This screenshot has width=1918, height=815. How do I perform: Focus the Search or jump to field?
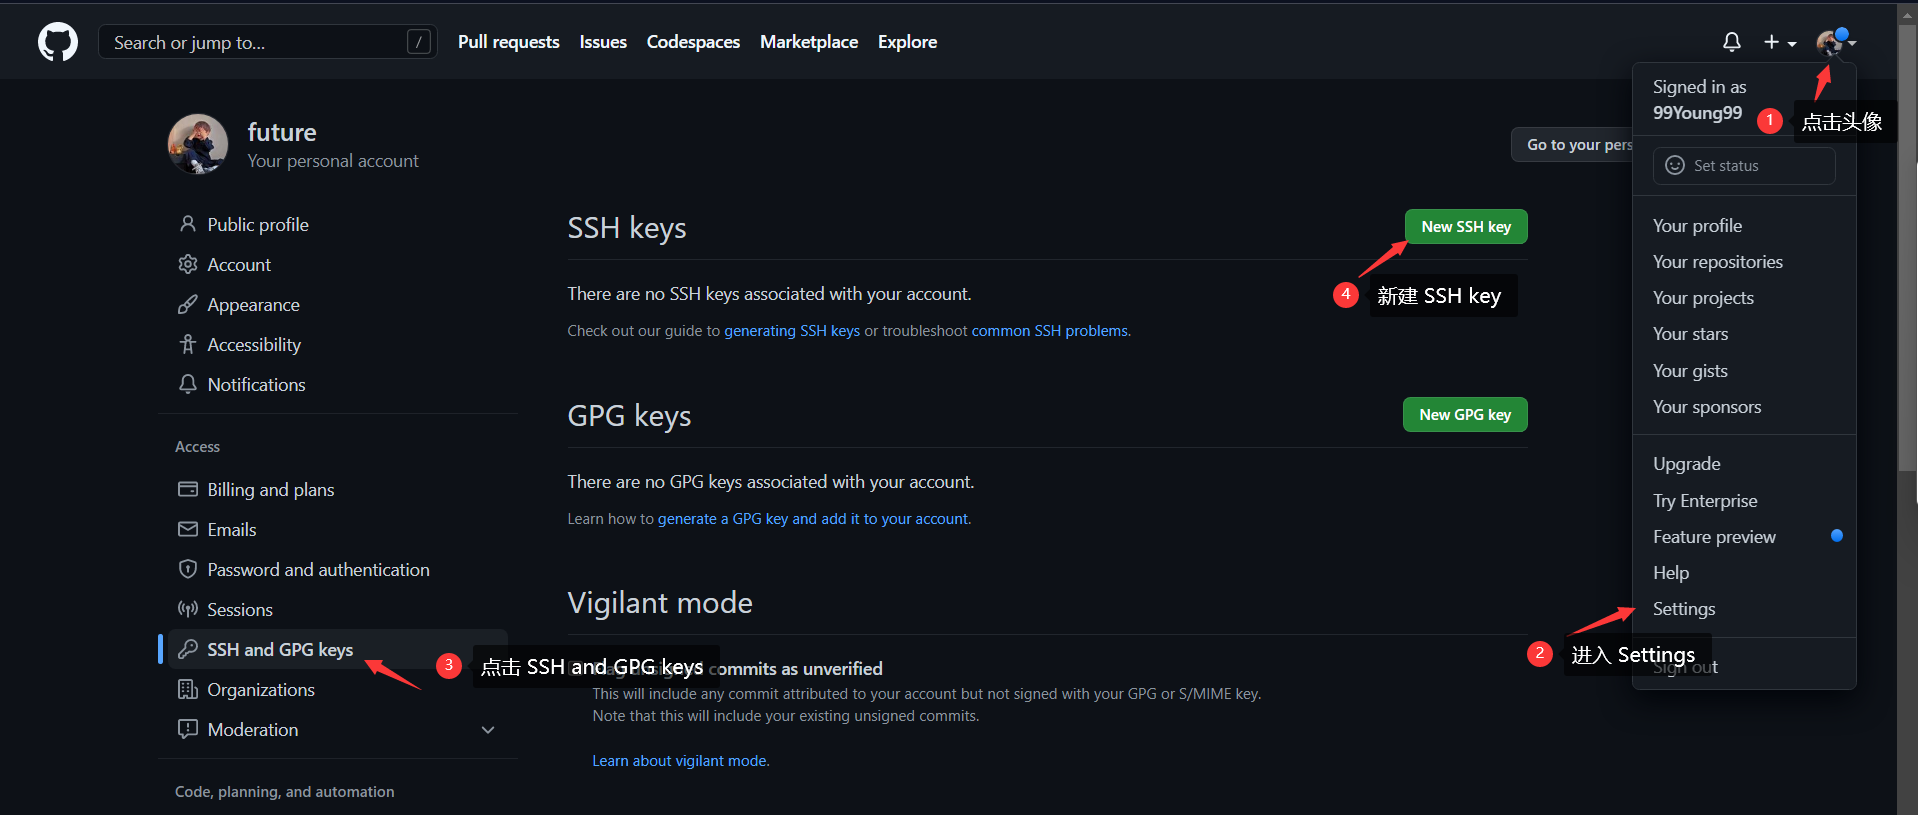point(267,42)
